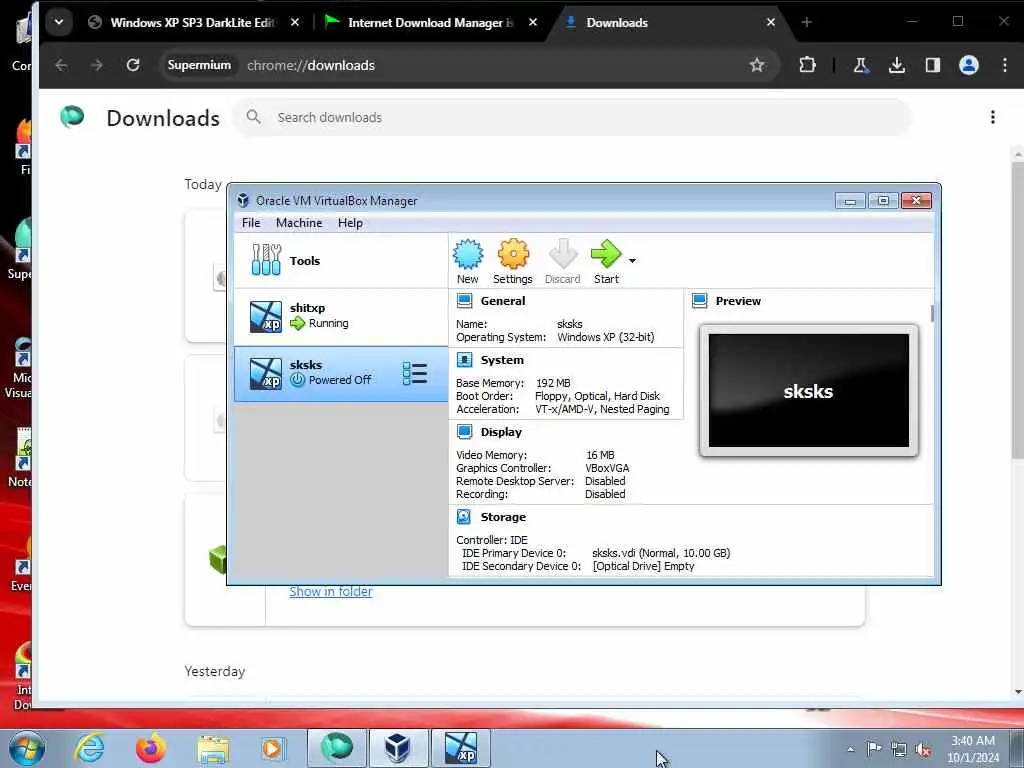Open the Windows Start button
The width and height of the screenshot is (1024, 768).
coord(27,748)
